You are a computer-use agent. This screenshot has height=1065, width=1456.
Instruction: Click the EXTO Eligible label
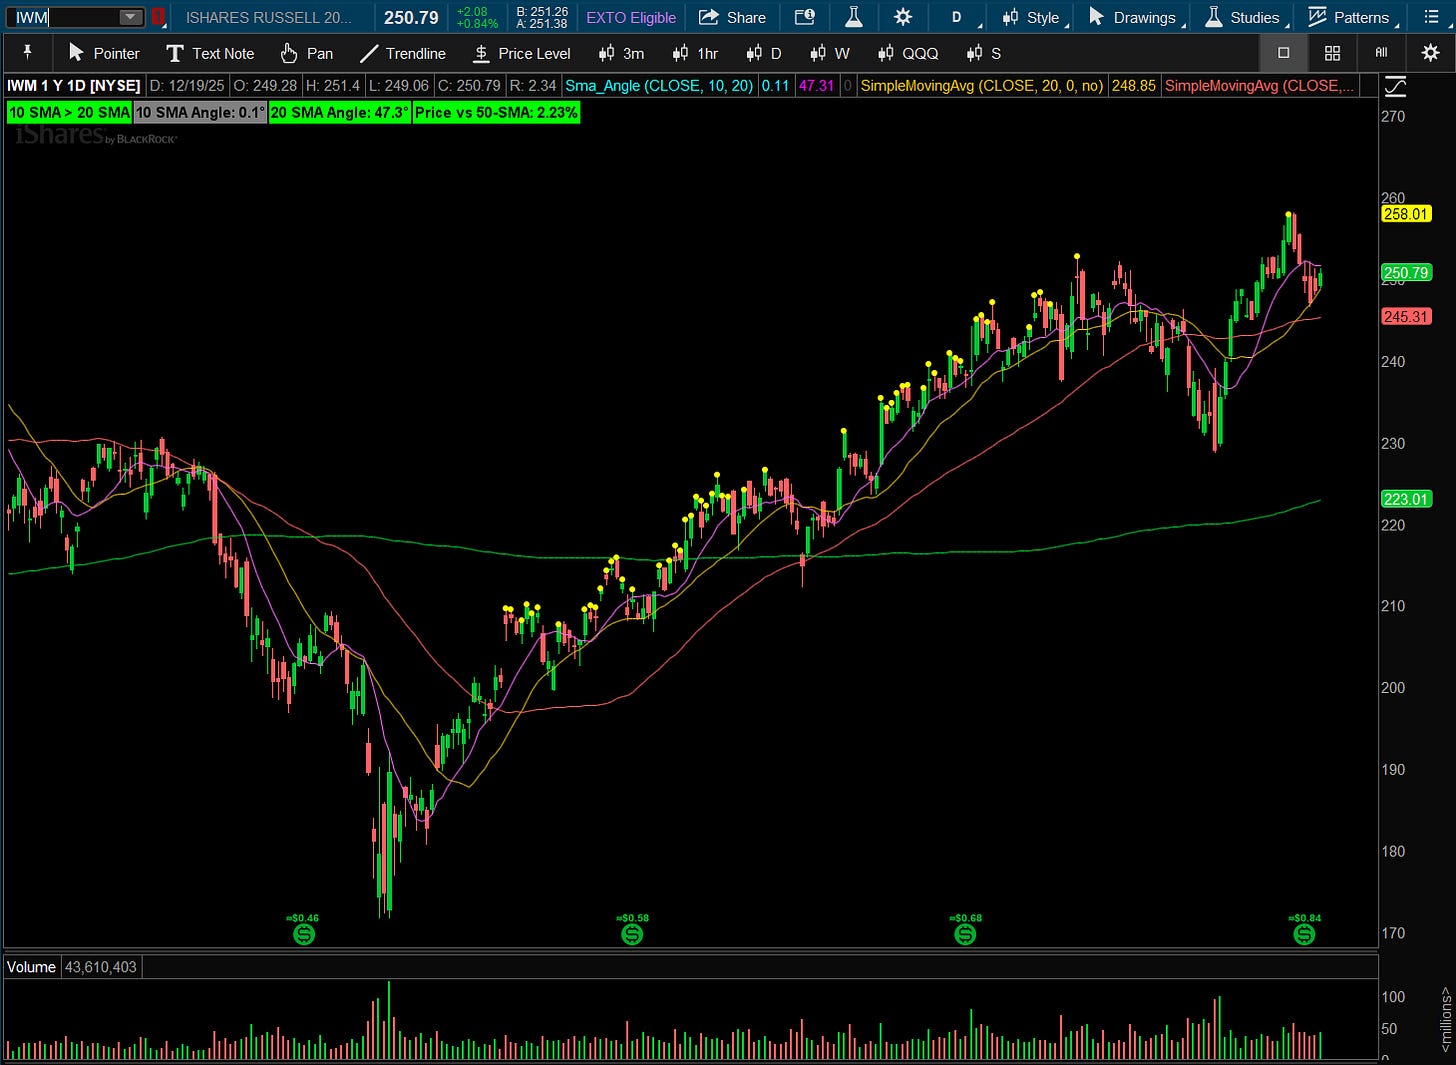click(631, 17)
